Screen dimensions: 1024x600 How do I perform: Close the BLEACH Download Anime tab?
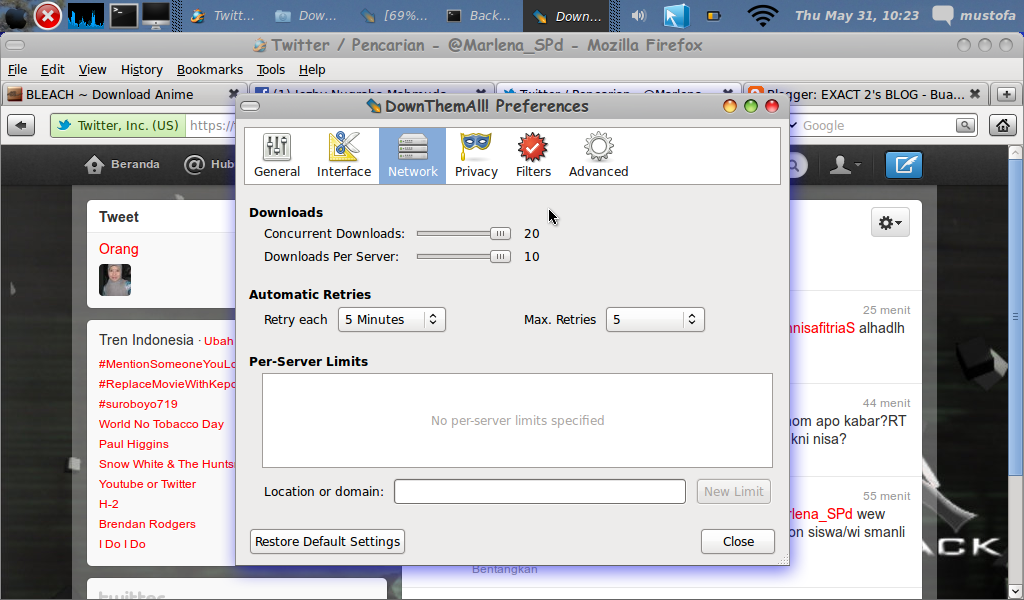click(233, 94)
